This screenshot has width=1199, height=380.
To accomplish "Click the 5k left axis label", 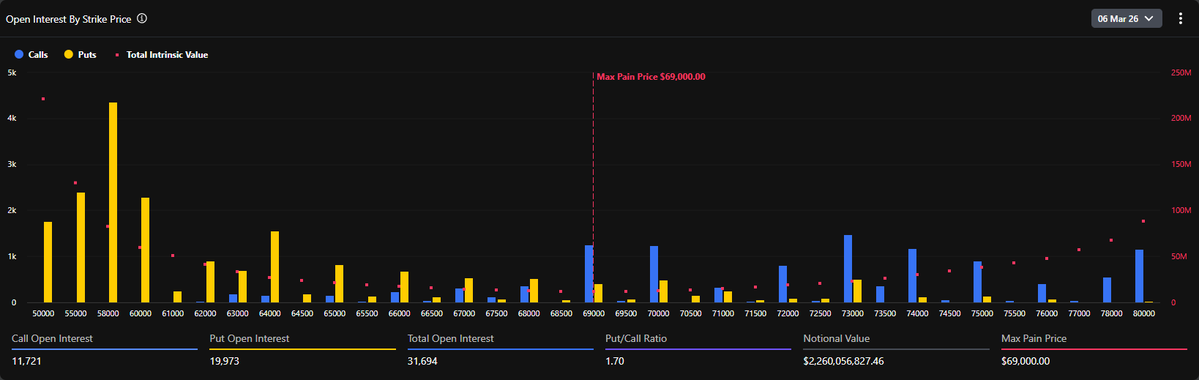I will click(x=11, y=73).
